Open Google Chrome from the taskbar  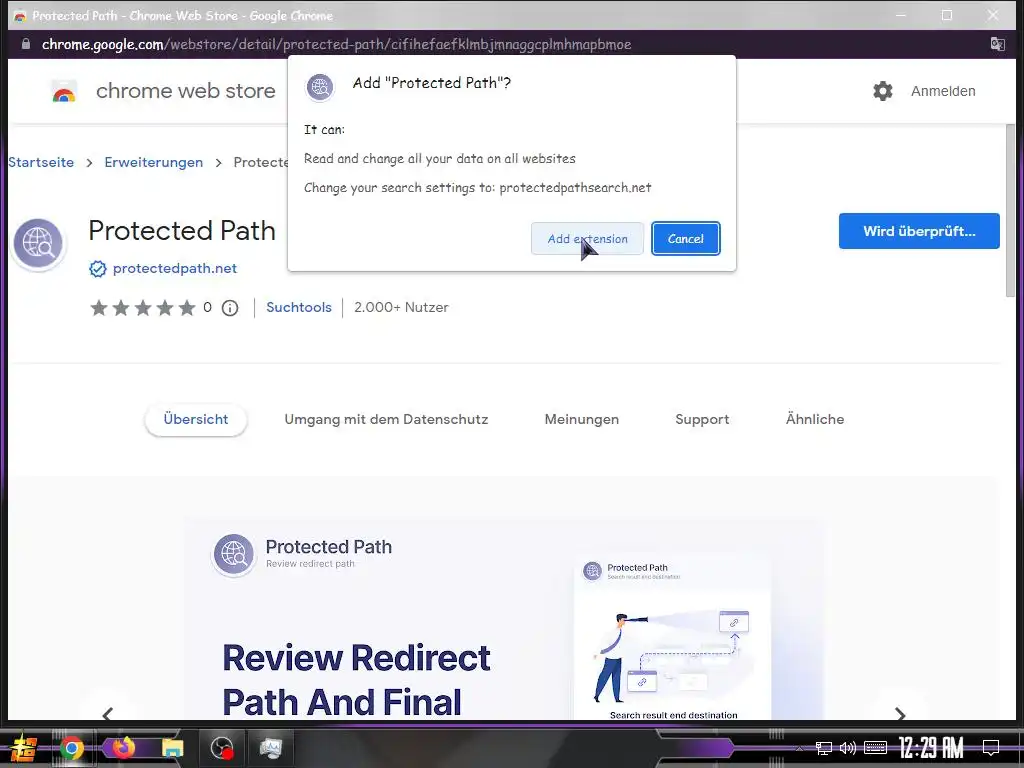(71, 748)
